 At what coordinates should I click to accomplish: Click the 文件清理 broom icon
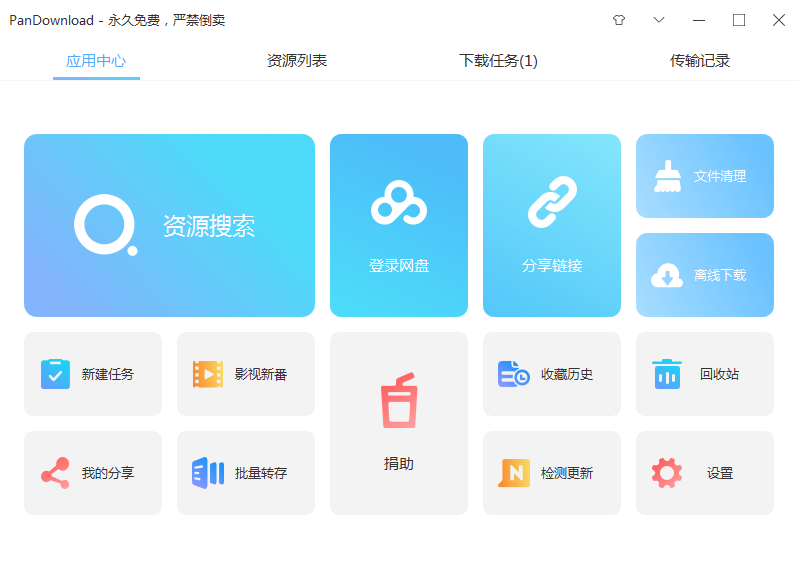667,176
